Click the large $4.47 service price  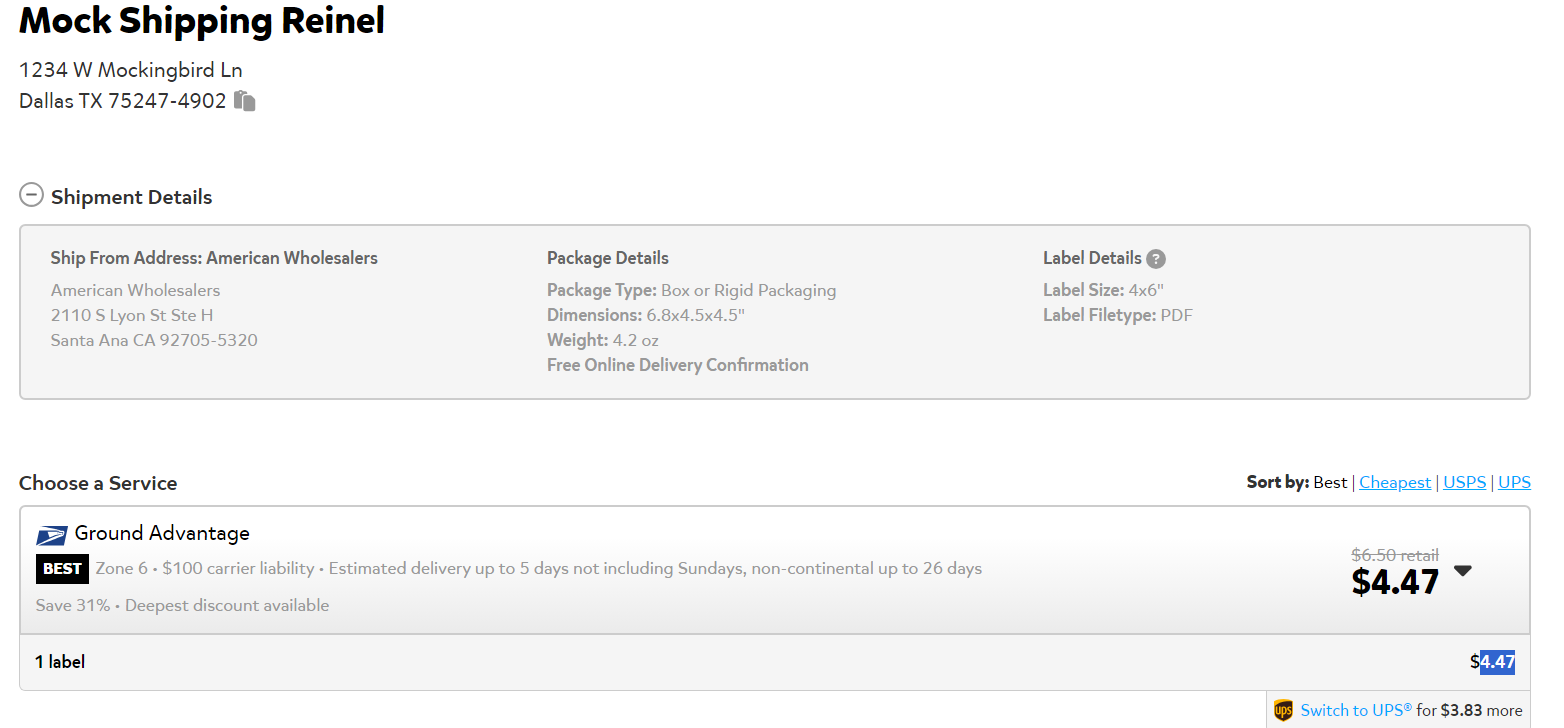1395,581
